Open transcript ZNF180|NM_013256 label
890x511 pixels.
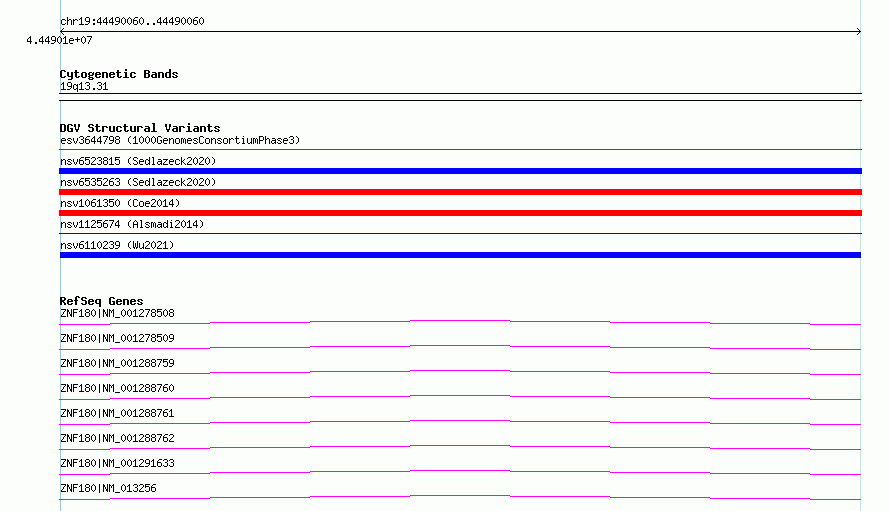coord(108,488)
